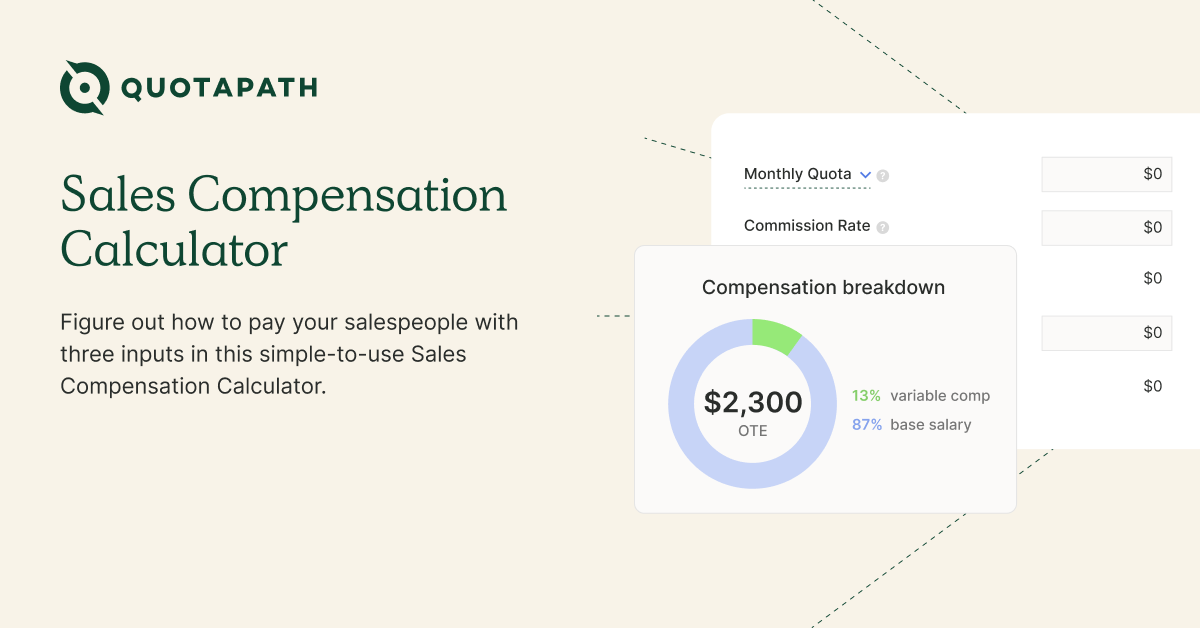Open the Monthly Quota selector label
The image size is (1200, 628).
pos(798,174)
